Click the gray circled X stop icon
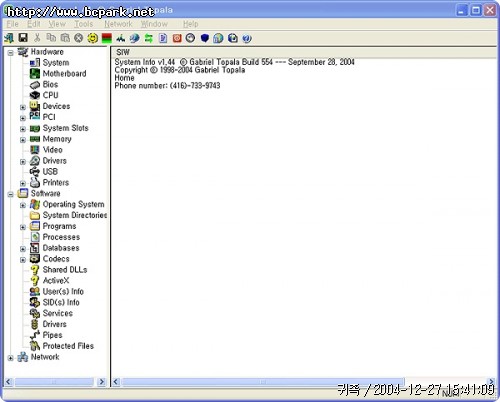Image resolution: width=500 pixels, height=402 pixels. pos(78,38)
